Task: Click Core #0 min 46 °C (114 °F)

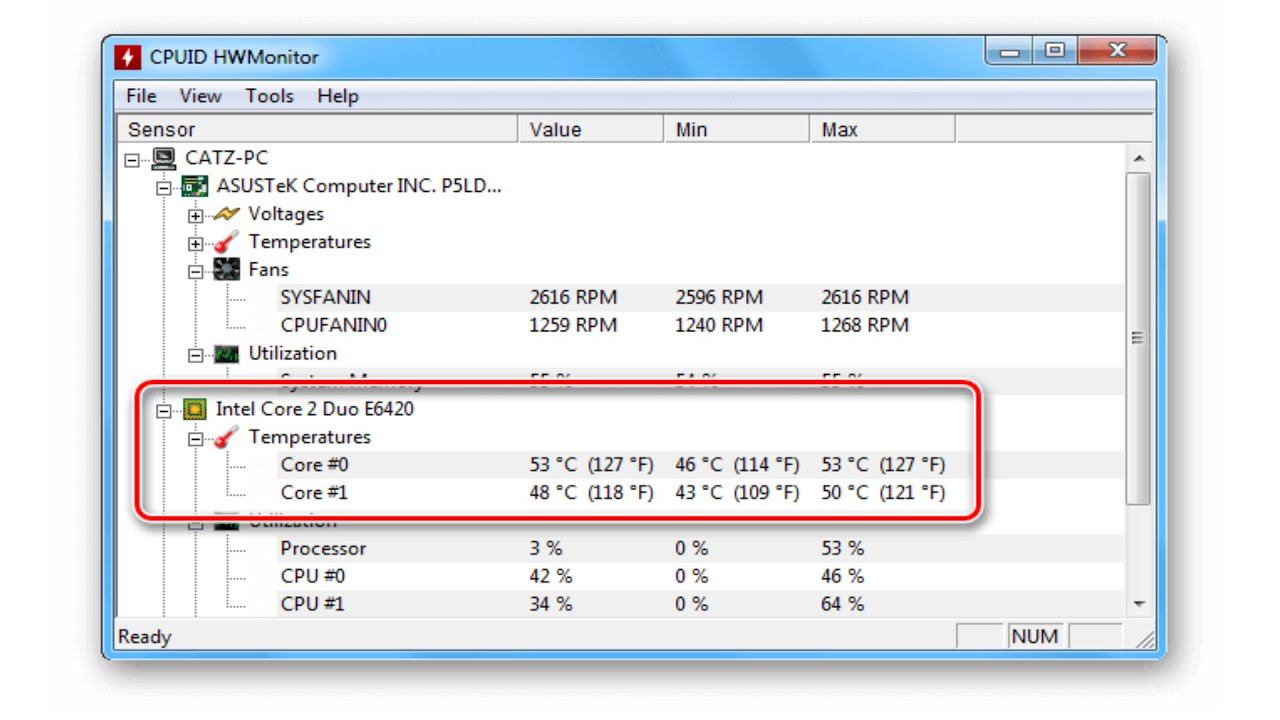Action: pyautogui.click(x=737, y=465)
